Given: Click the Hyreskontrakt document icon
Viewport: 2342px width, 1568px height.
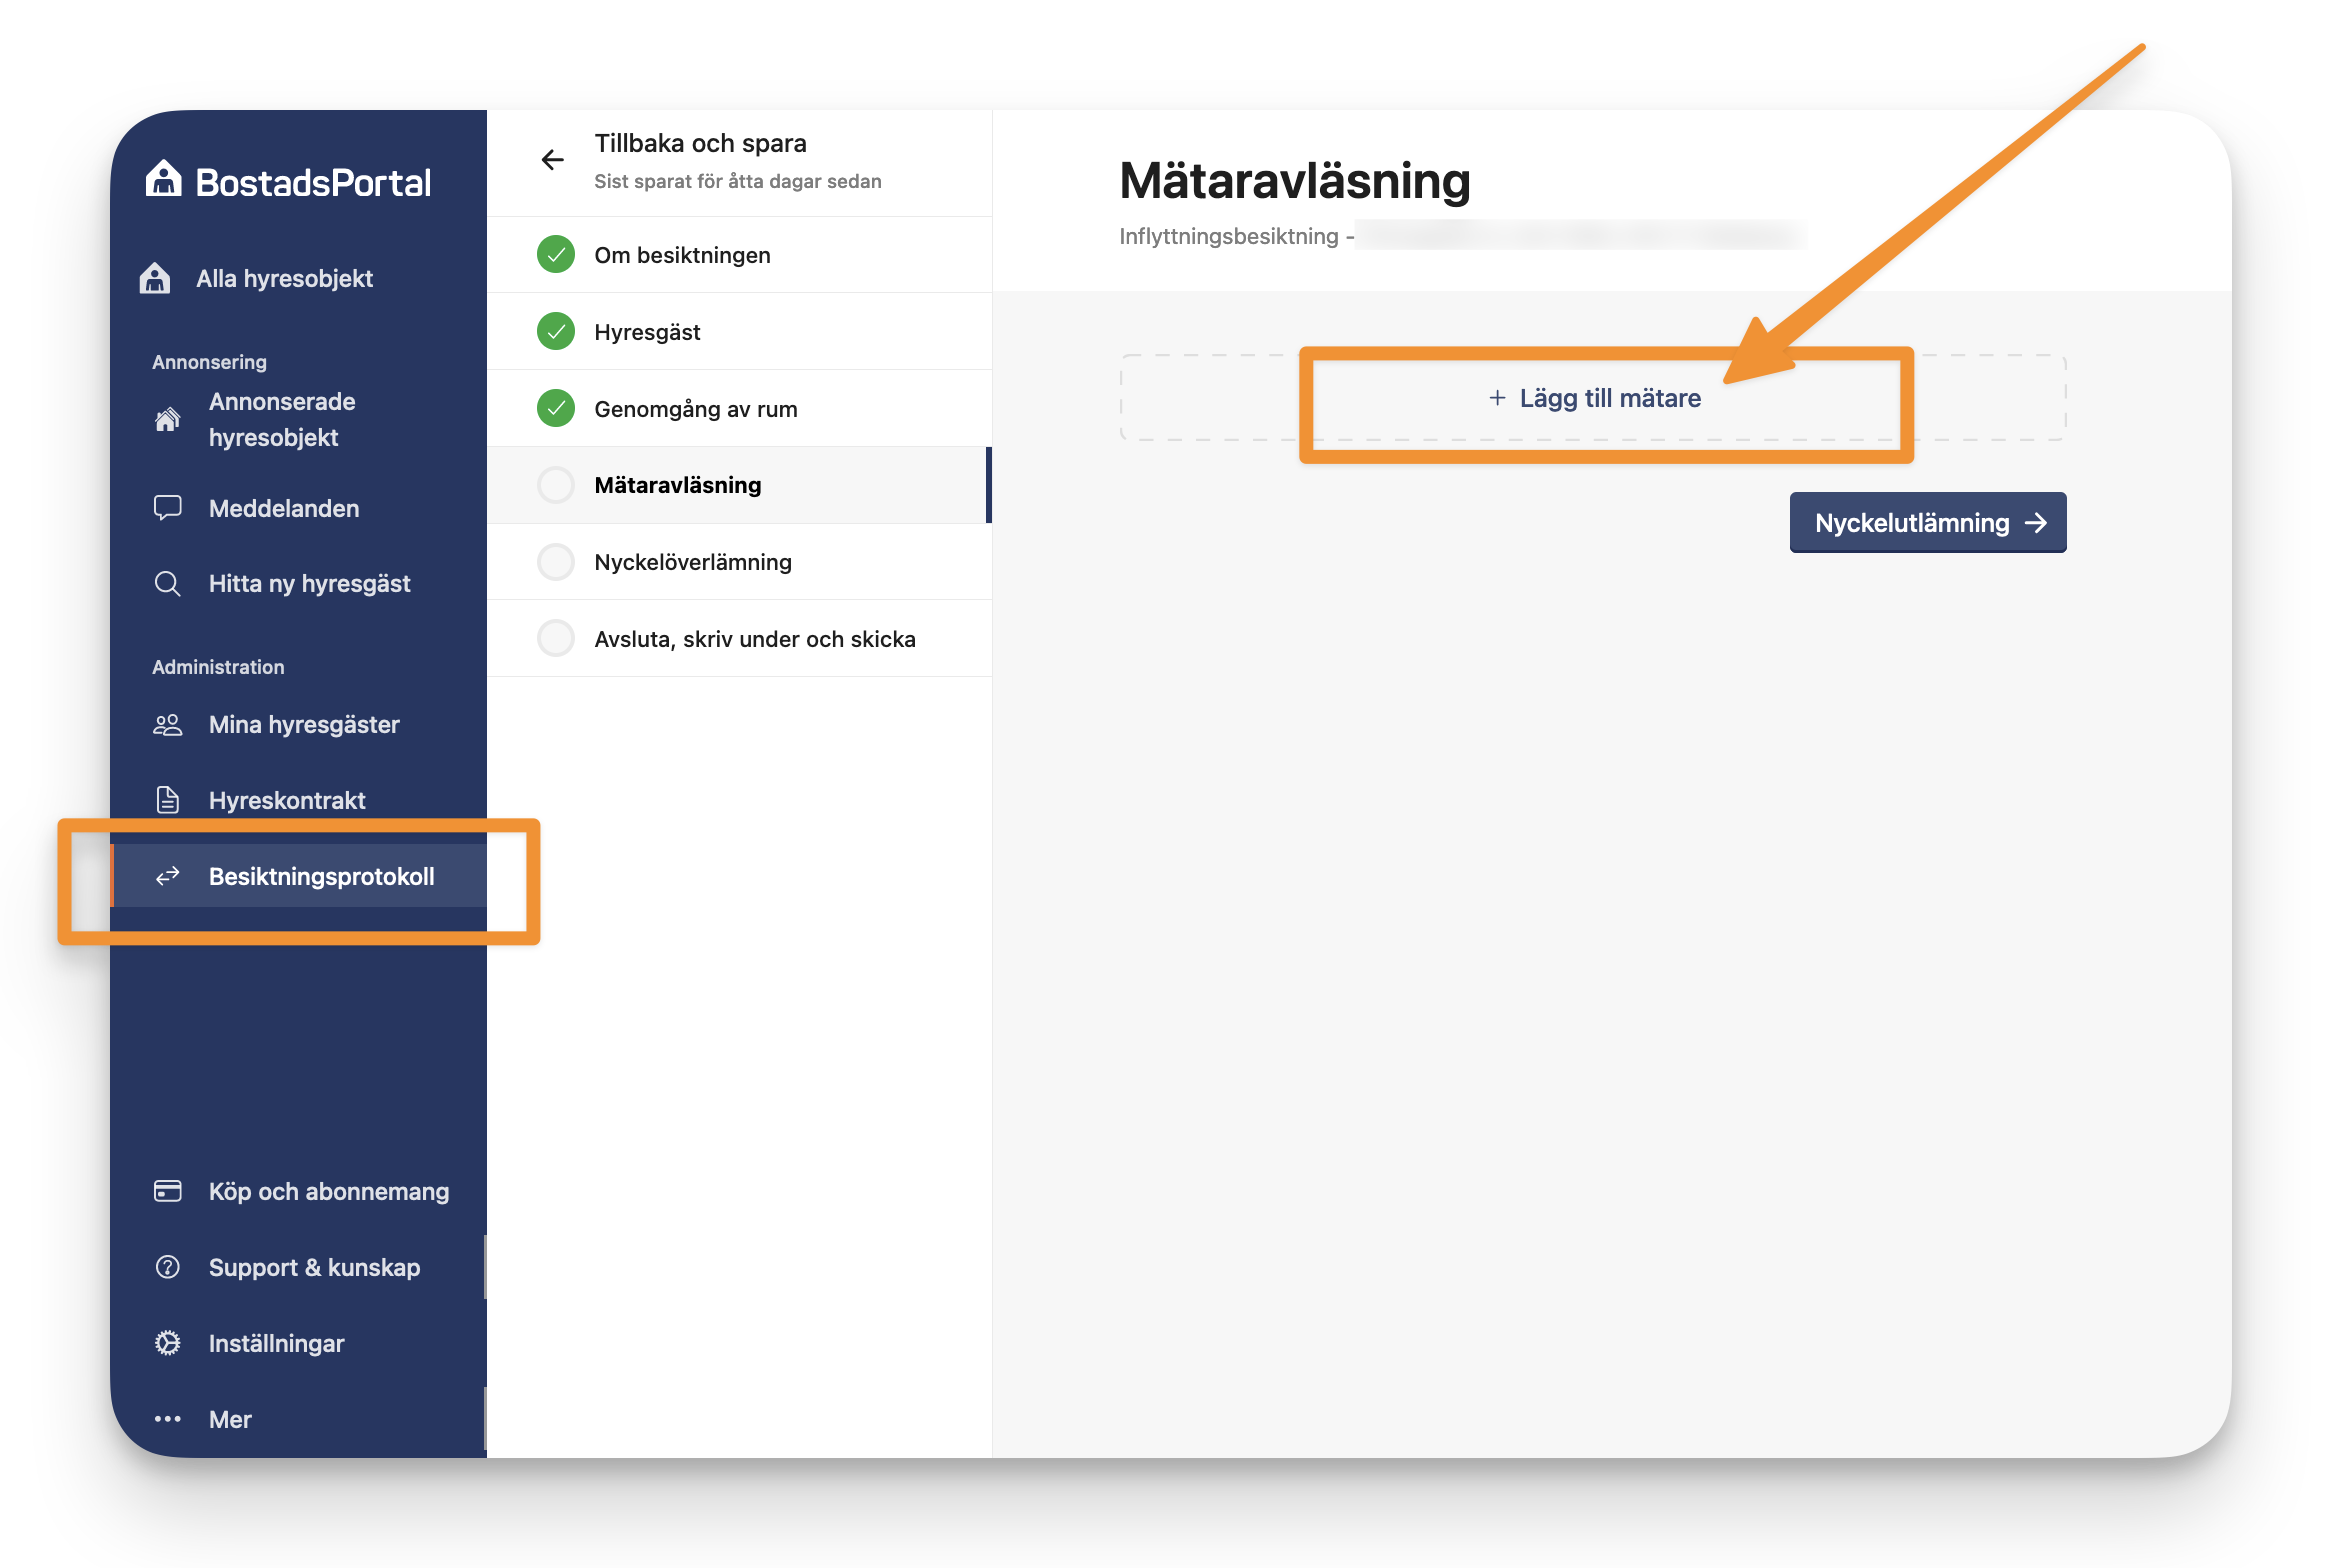Looking at the screenshot, I should [x=167, y=800].
